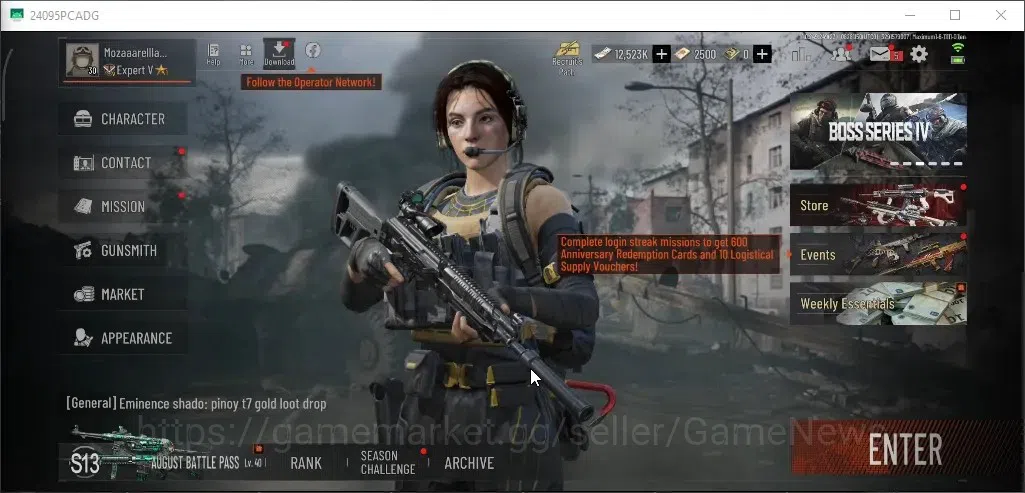Click the 2500 redemption card currency
The image size is (1025, 493).
point(696,54)
